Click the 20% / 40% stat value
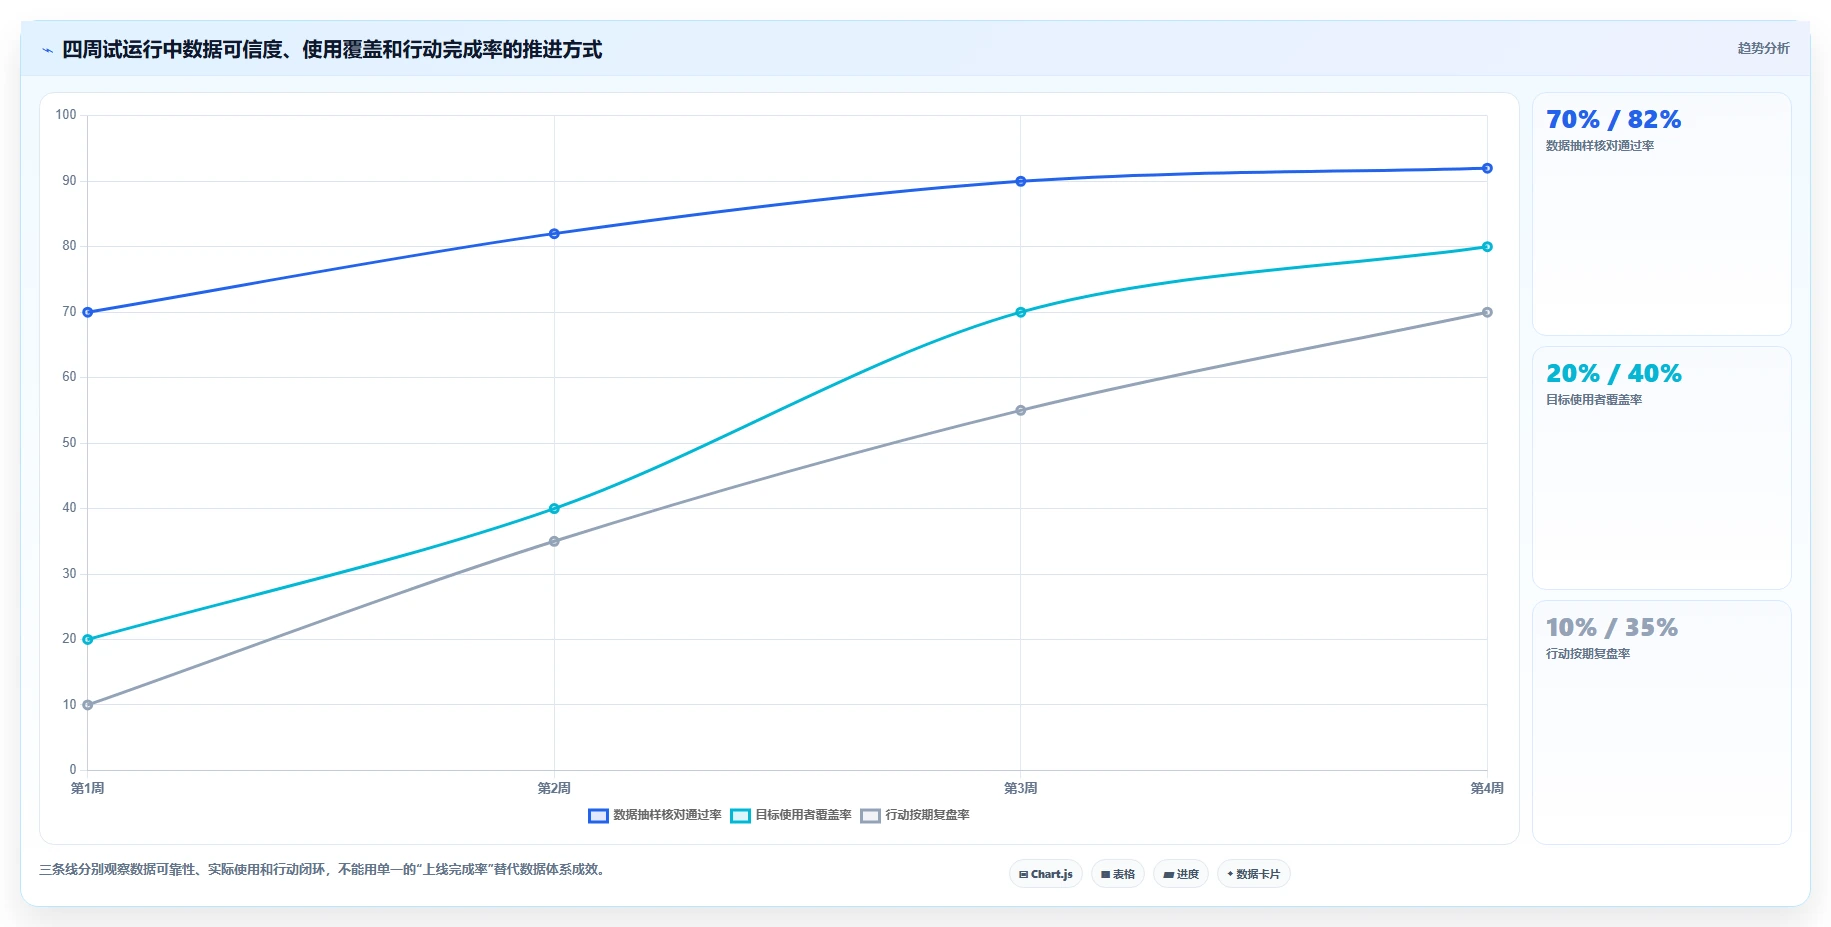 (1613, 373)
